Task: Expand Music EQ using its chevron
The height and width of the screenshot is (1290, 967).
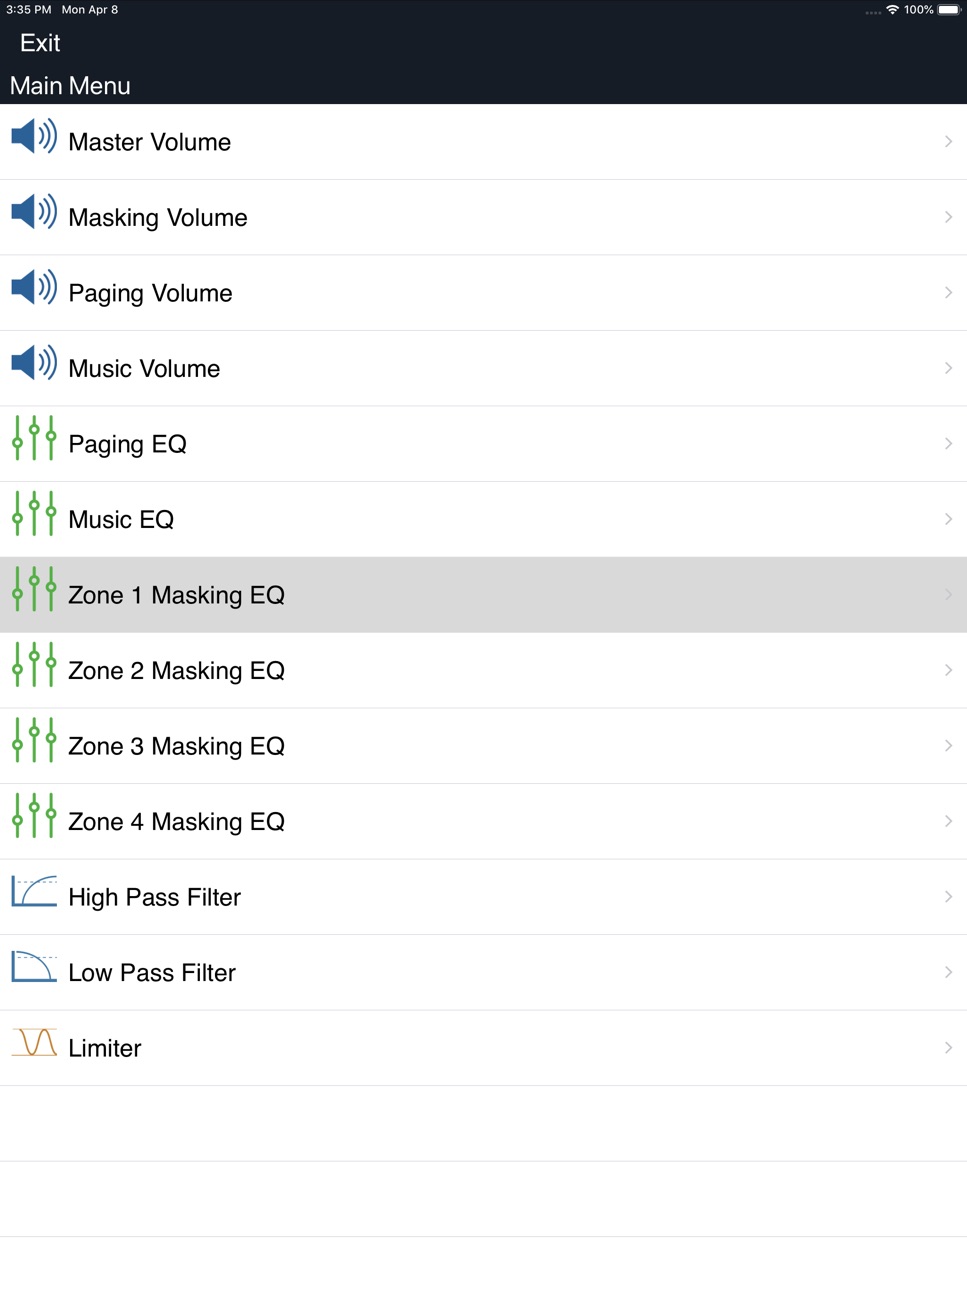Action: [x=948, y=519]
